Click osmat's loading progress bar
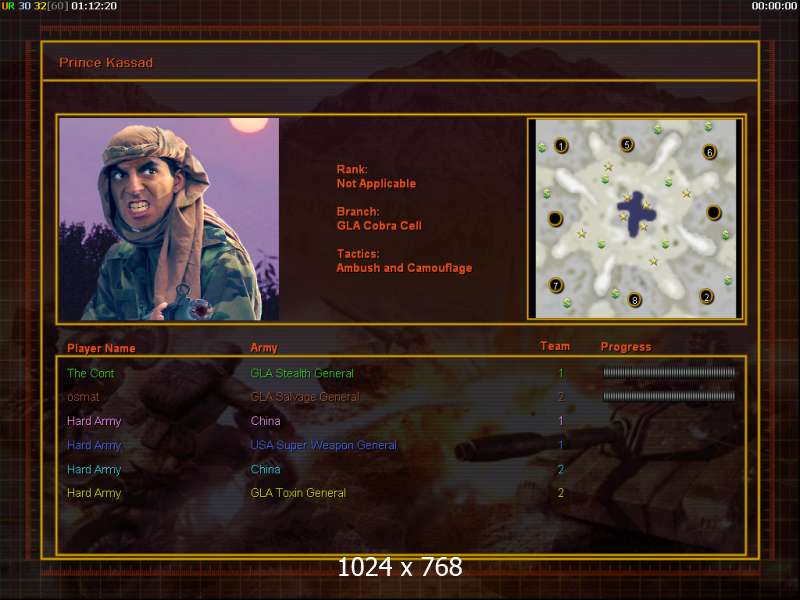800x600 pixels. point(669,396)
